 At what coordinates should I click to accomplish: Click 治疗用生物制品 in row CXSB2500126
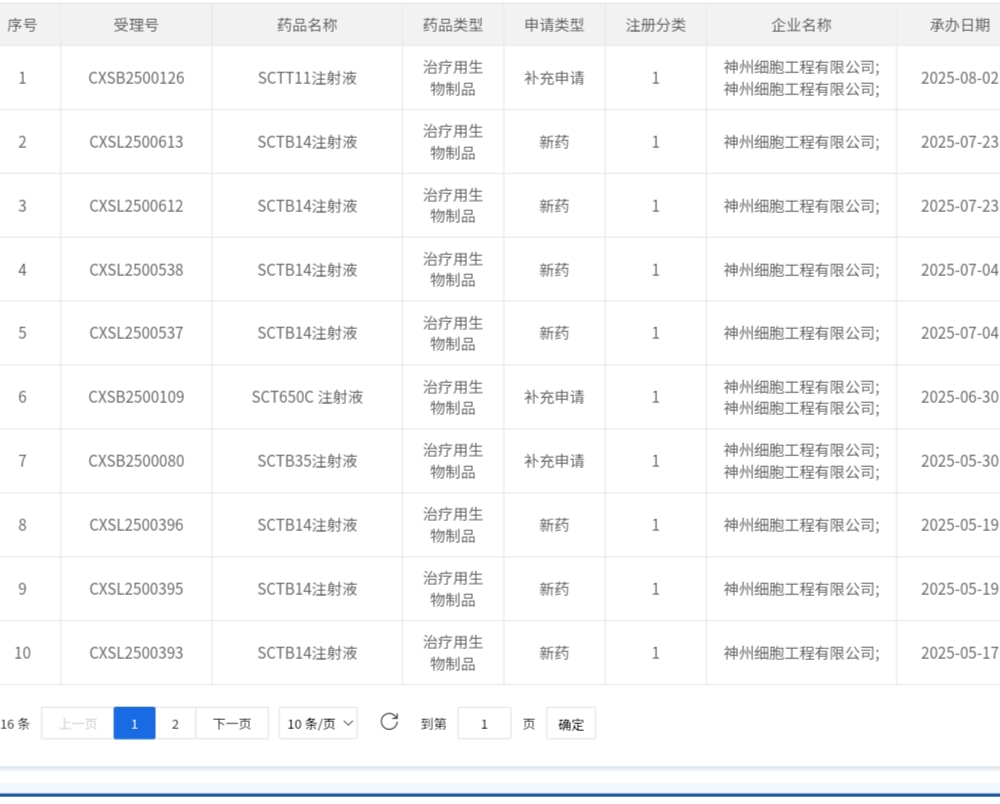click(x=453, y=78)
